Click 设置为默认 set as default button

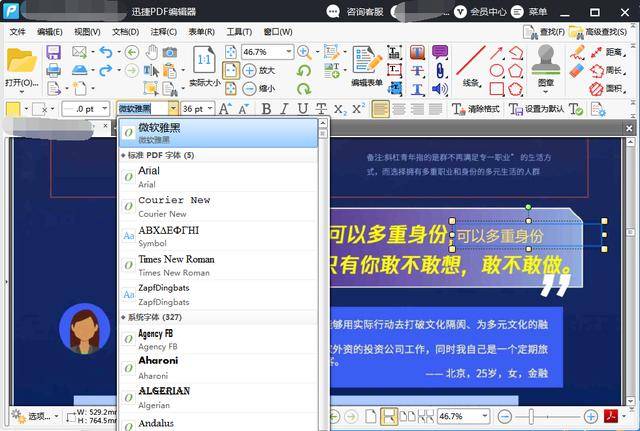click(x=536, y=109)
